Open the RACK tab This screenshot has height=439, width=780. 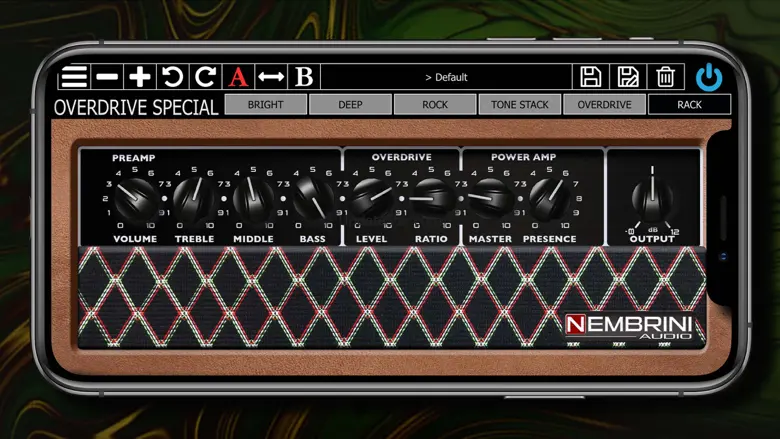pos(689,104)
